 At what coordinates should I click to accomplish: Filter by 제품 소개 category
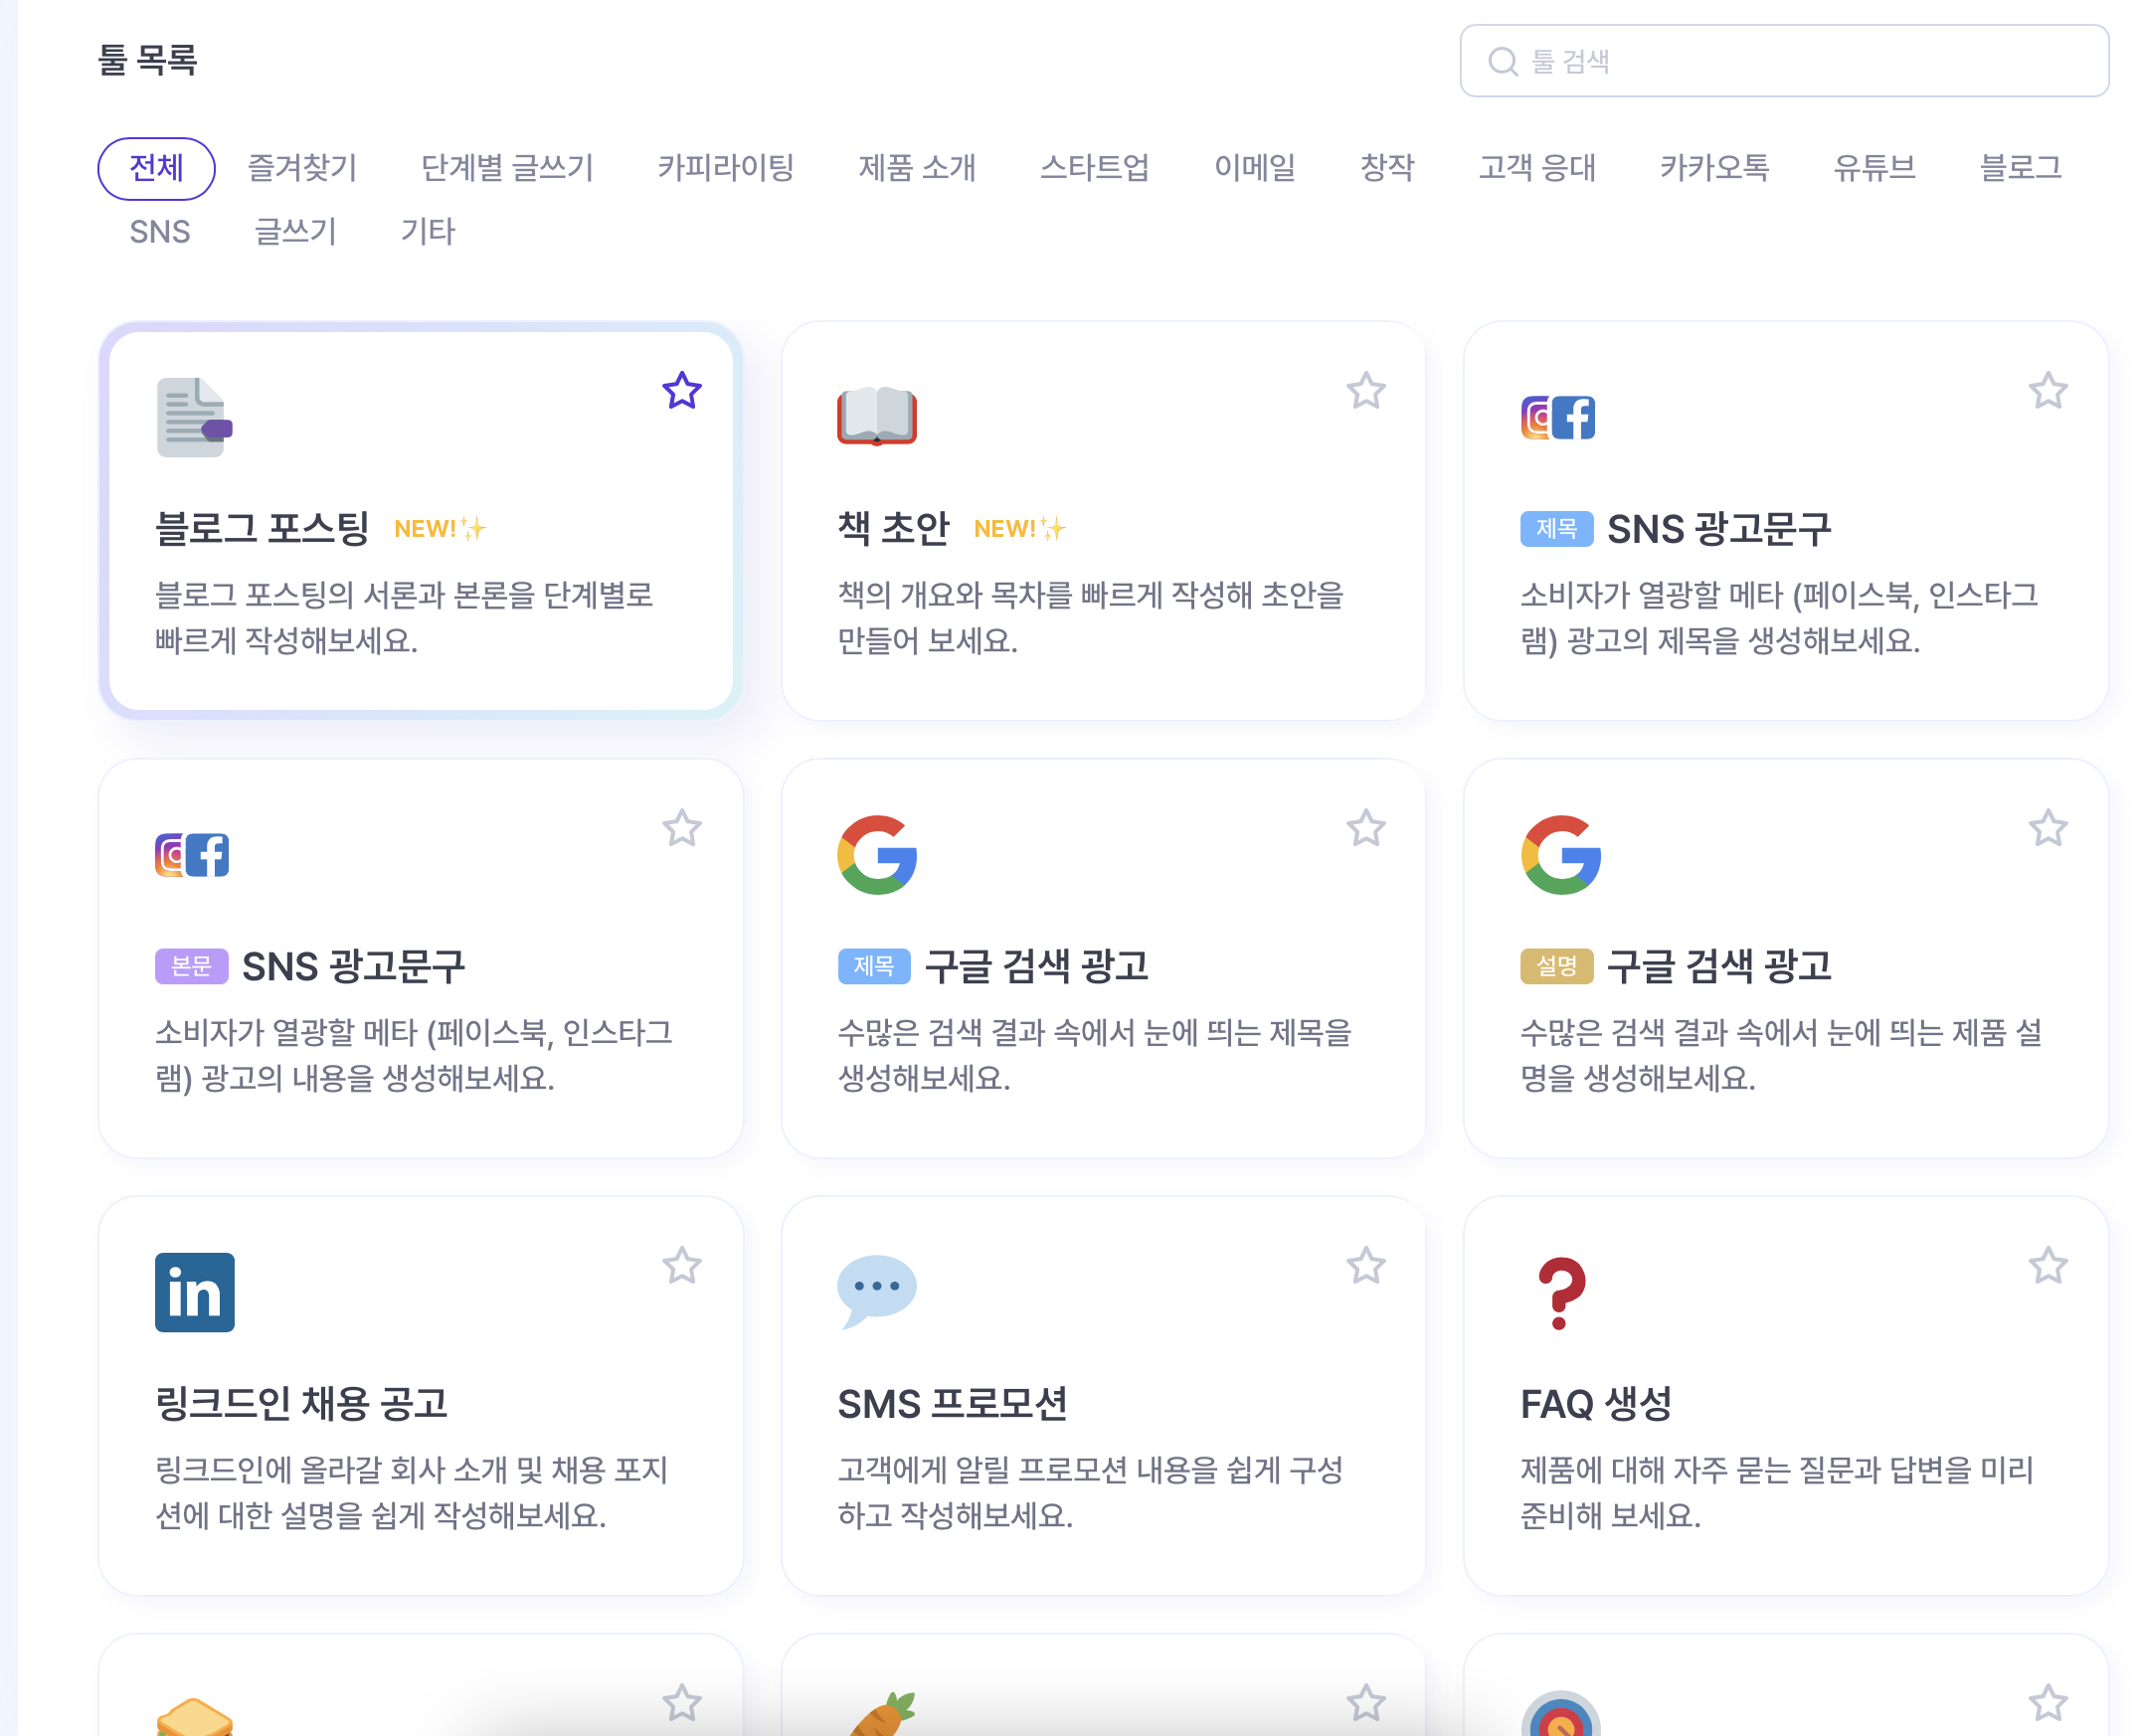[x=916, y=168]
